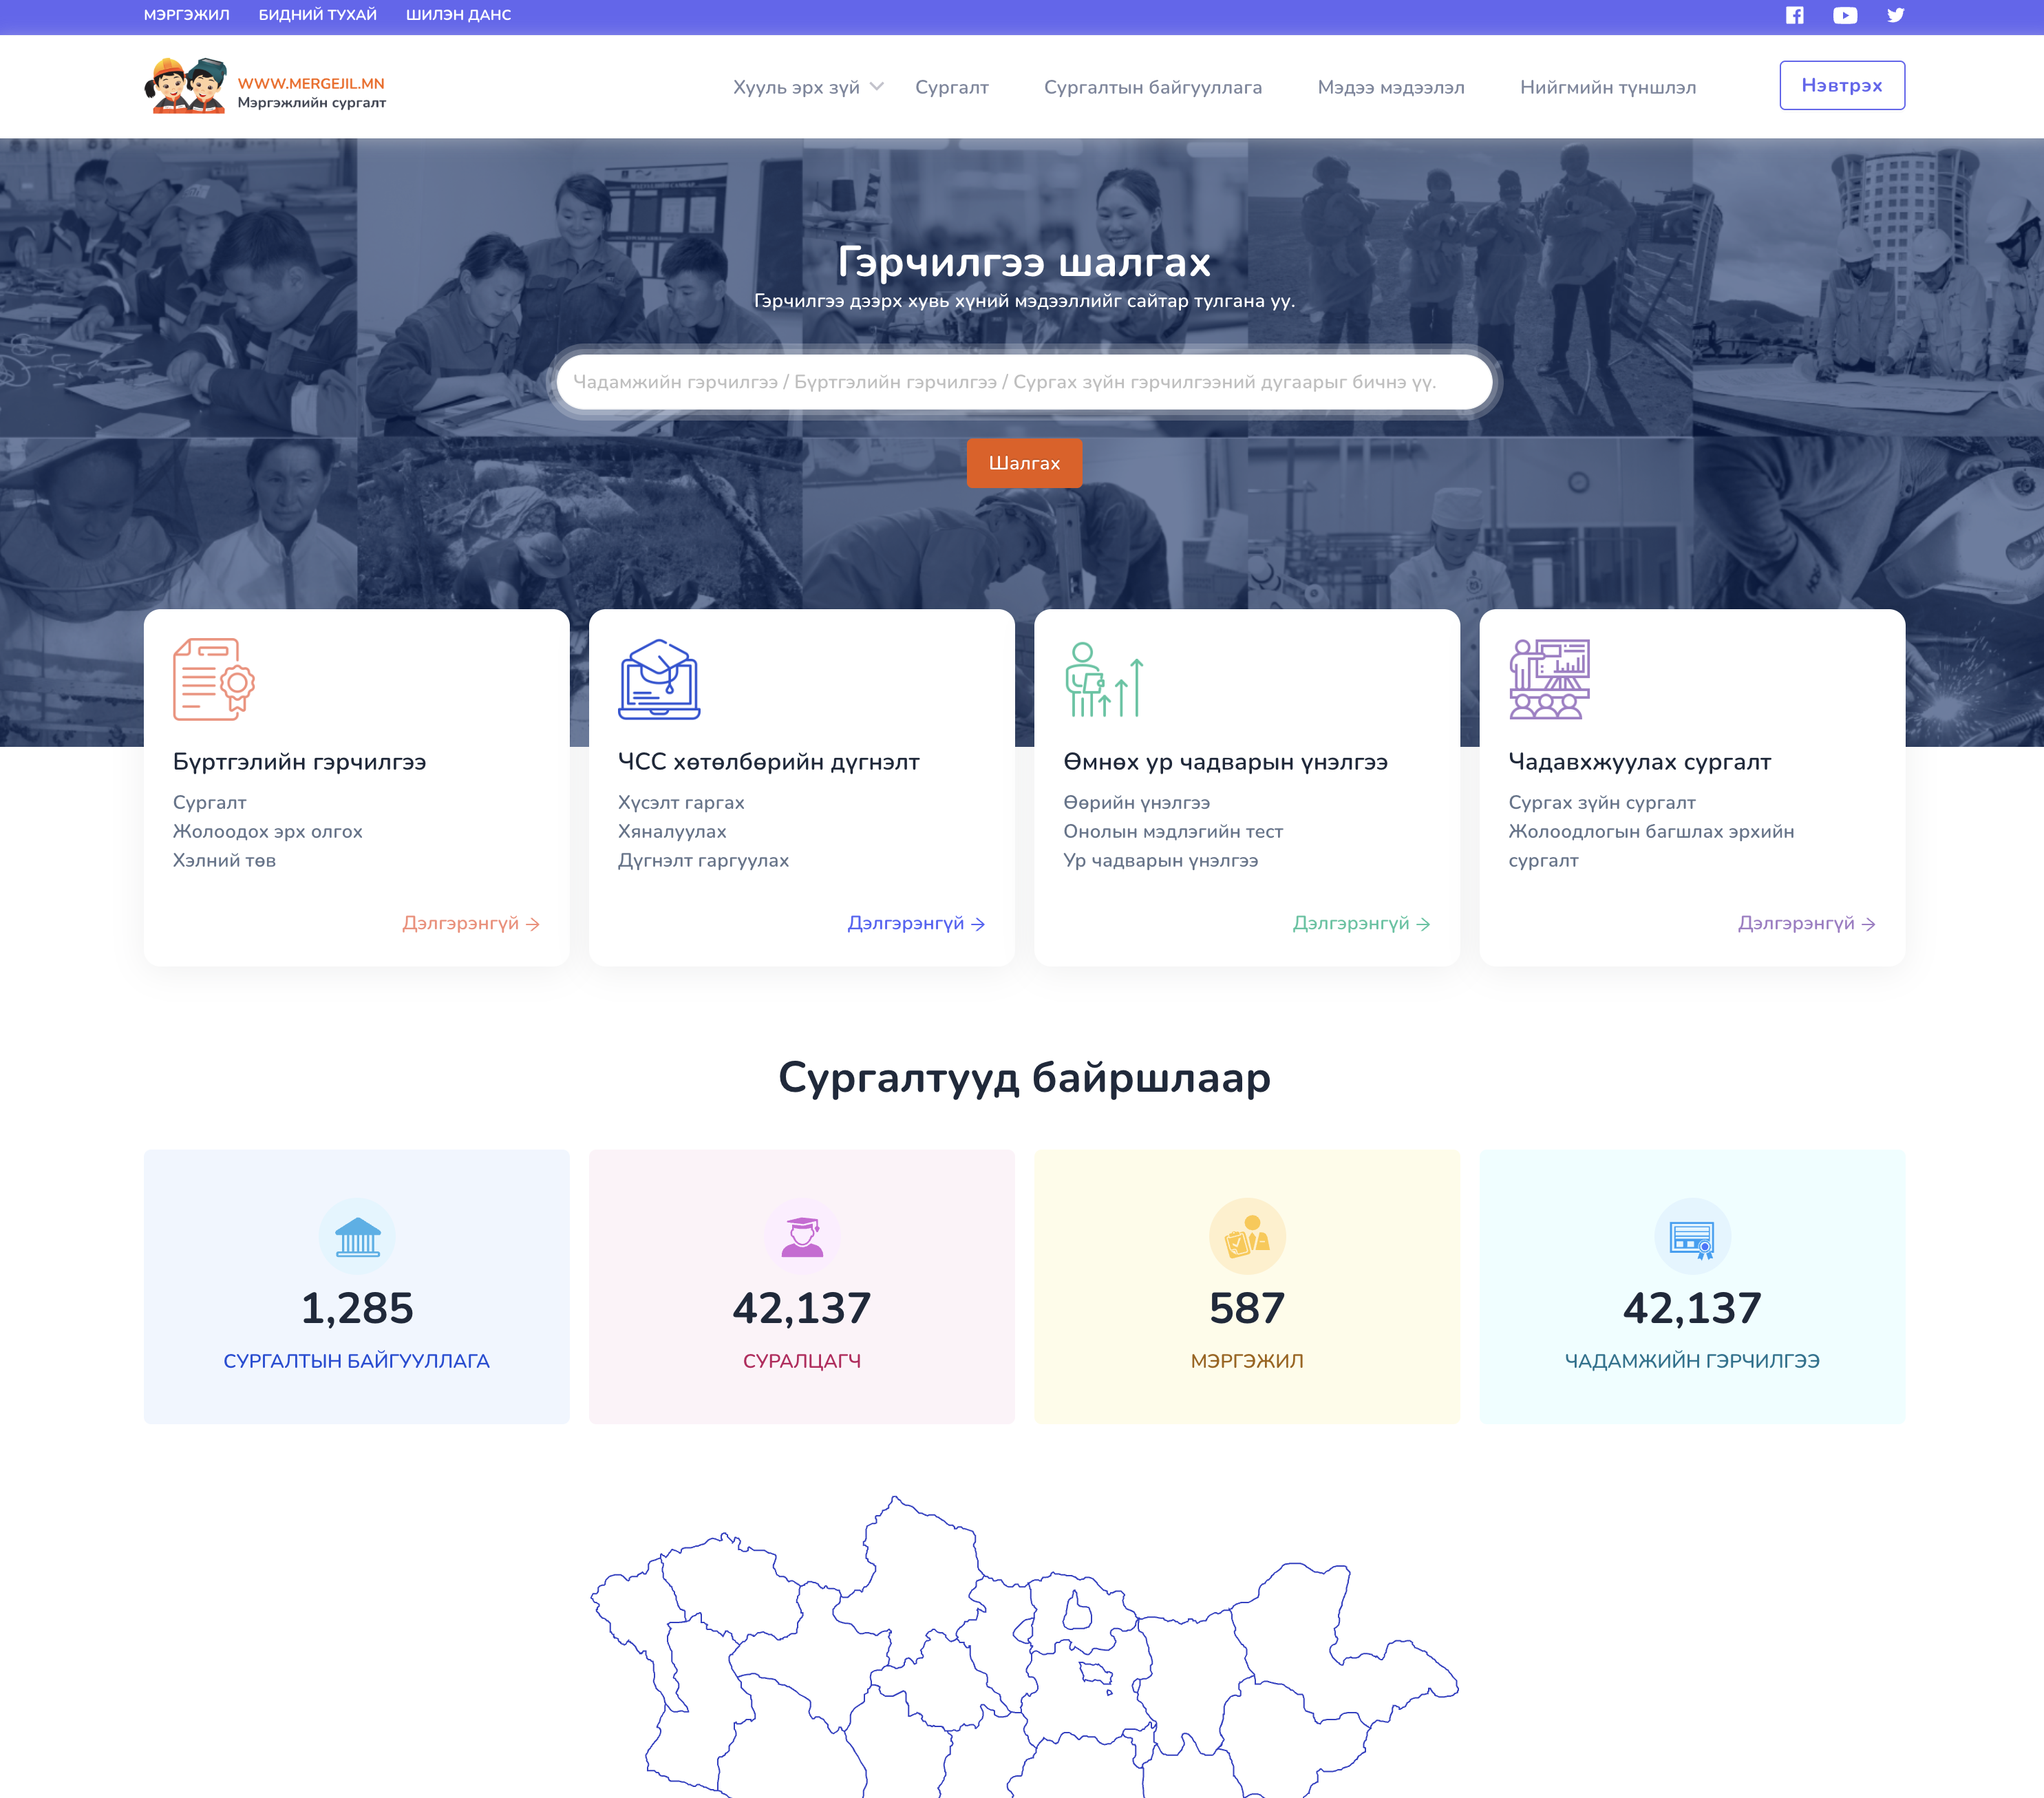The image size is (2044, 1798).
Task: Click the skill assessment green arrows icon
Action: click(x=1104, y=679)
